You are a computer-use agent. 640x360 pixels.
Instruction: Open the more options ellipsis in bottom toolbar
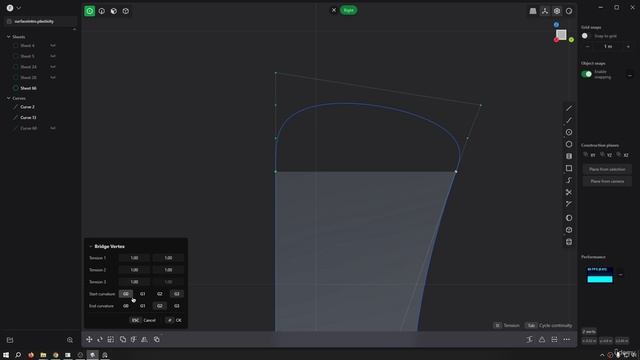point(567,339)
